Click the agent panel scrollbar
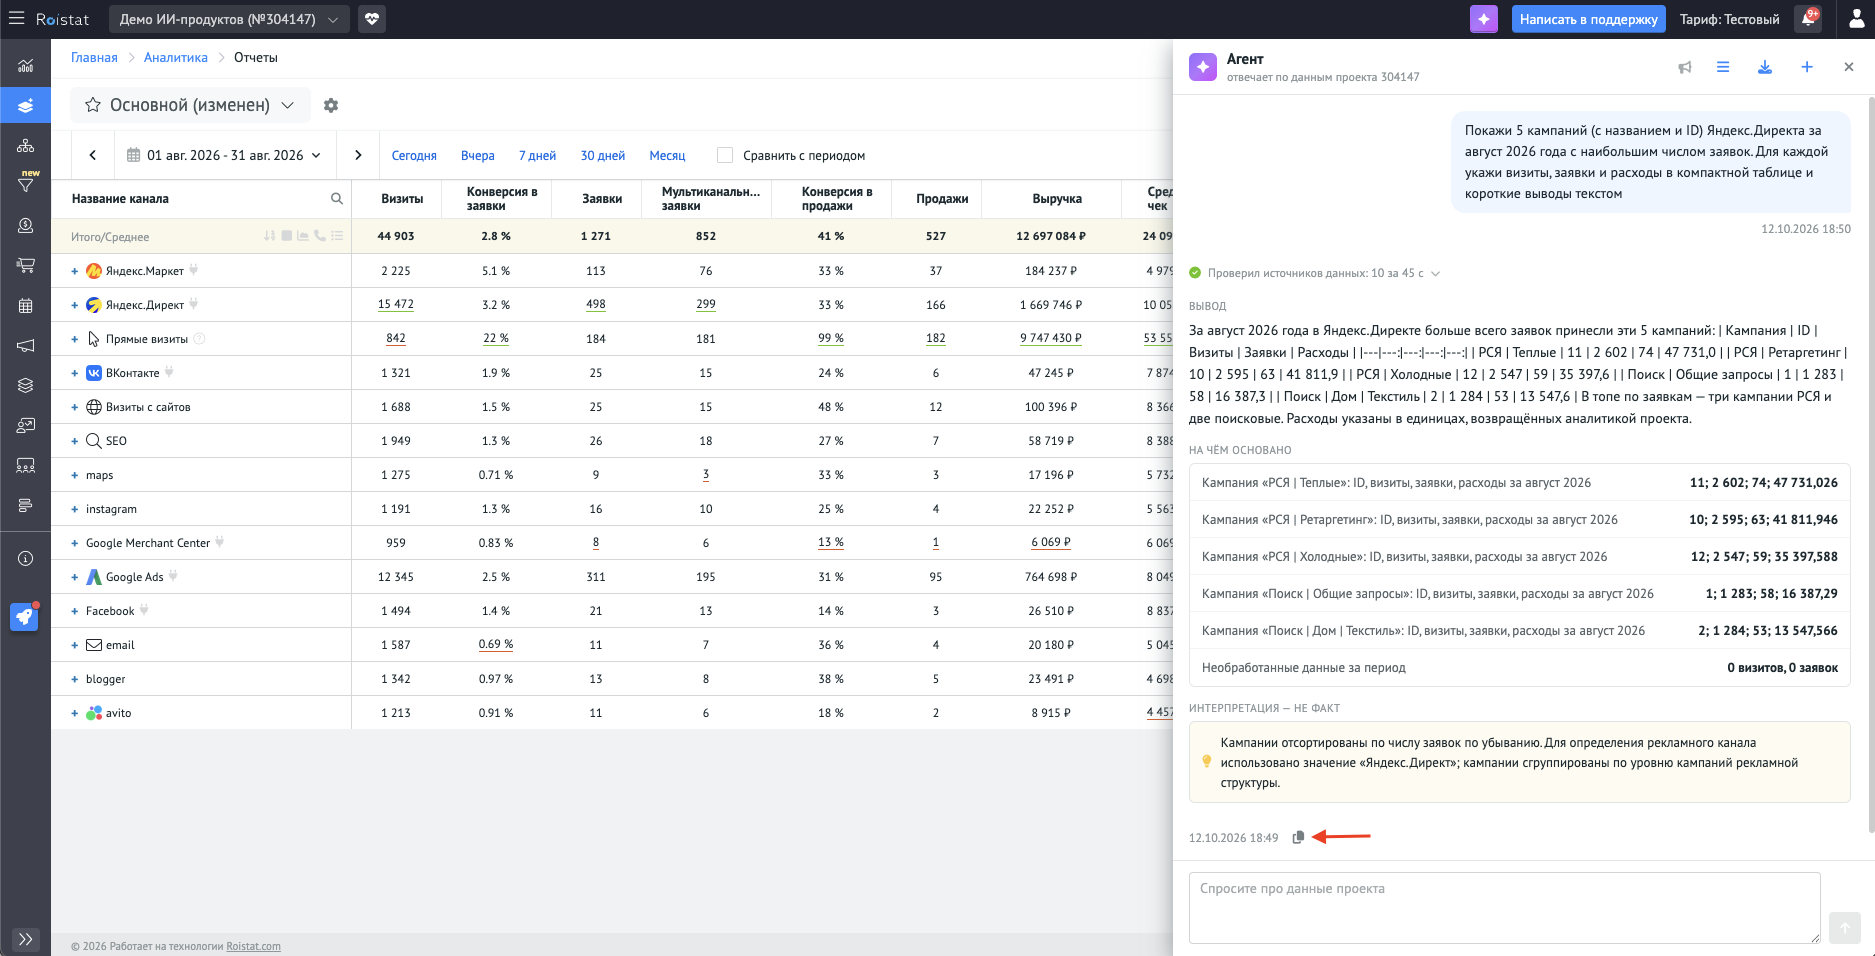1875x956 pixels. tap(1870, 465)
